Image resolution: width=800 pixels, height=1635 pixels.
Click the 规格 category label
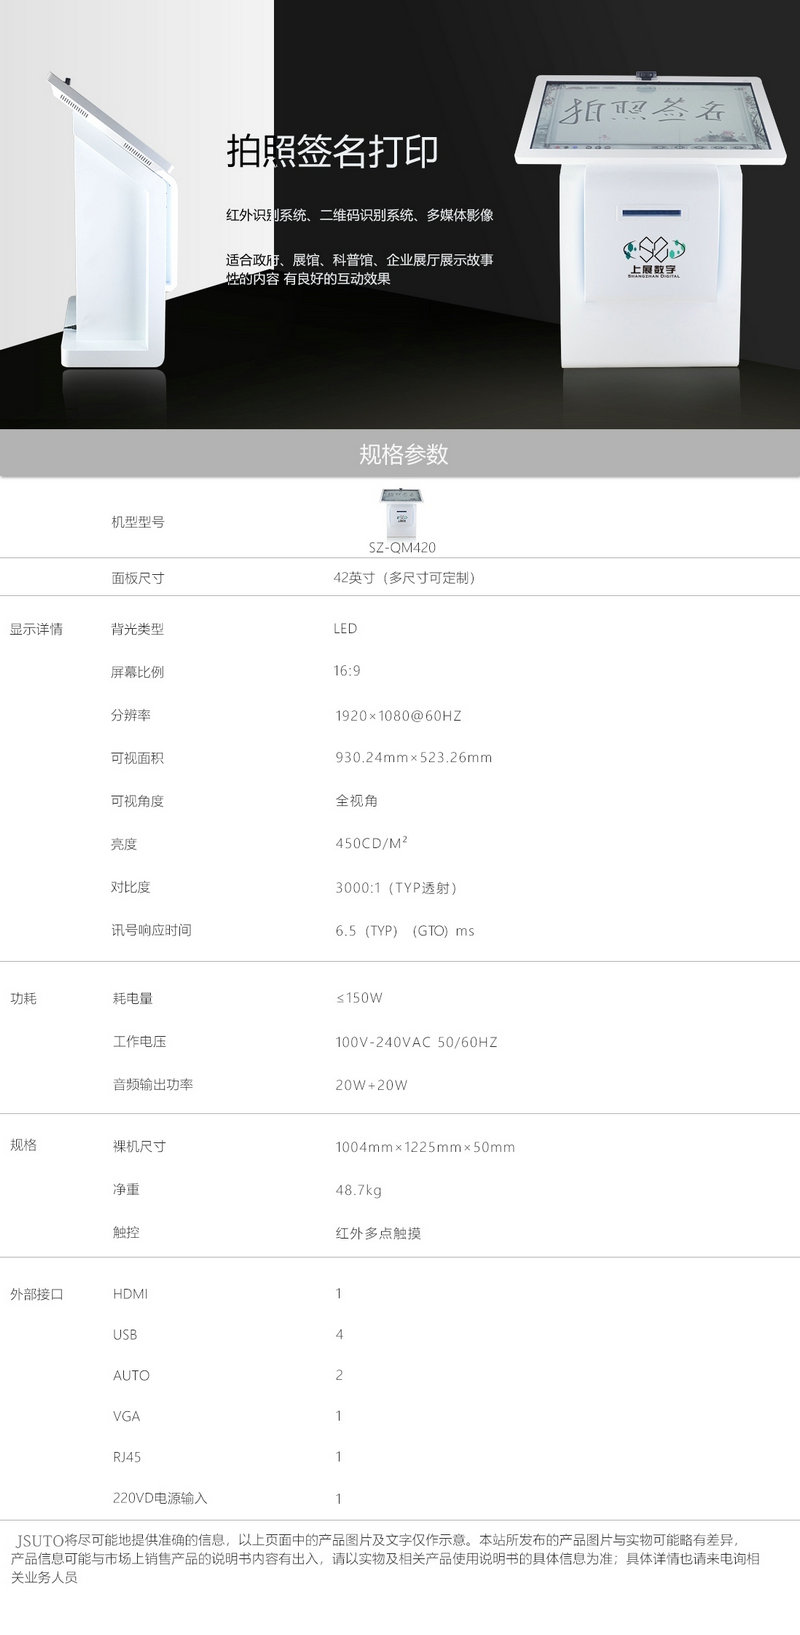tap(24, 1145)
